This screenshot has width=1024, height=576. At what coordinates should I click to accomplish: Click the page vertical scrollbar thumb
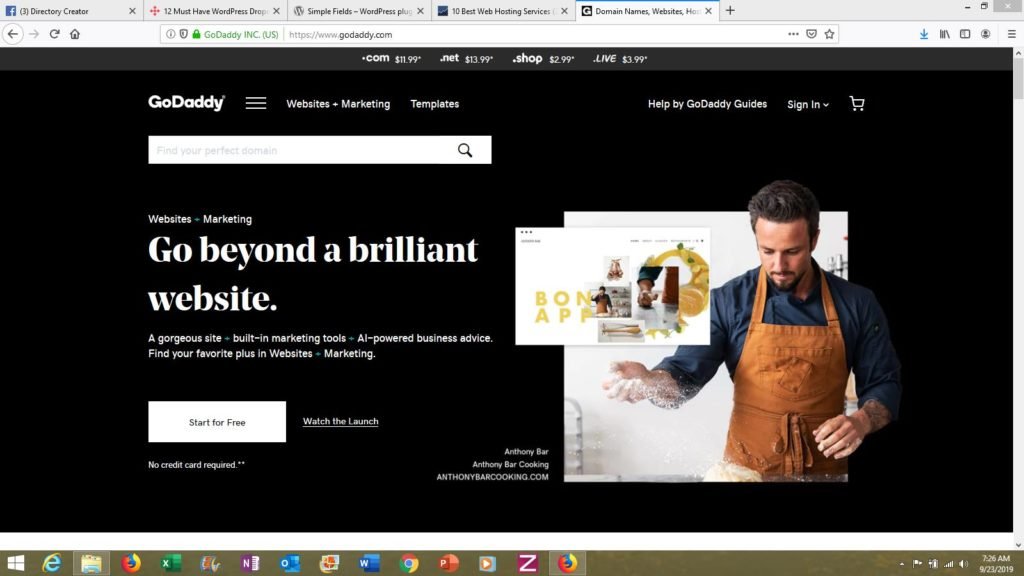(1018, 80)
